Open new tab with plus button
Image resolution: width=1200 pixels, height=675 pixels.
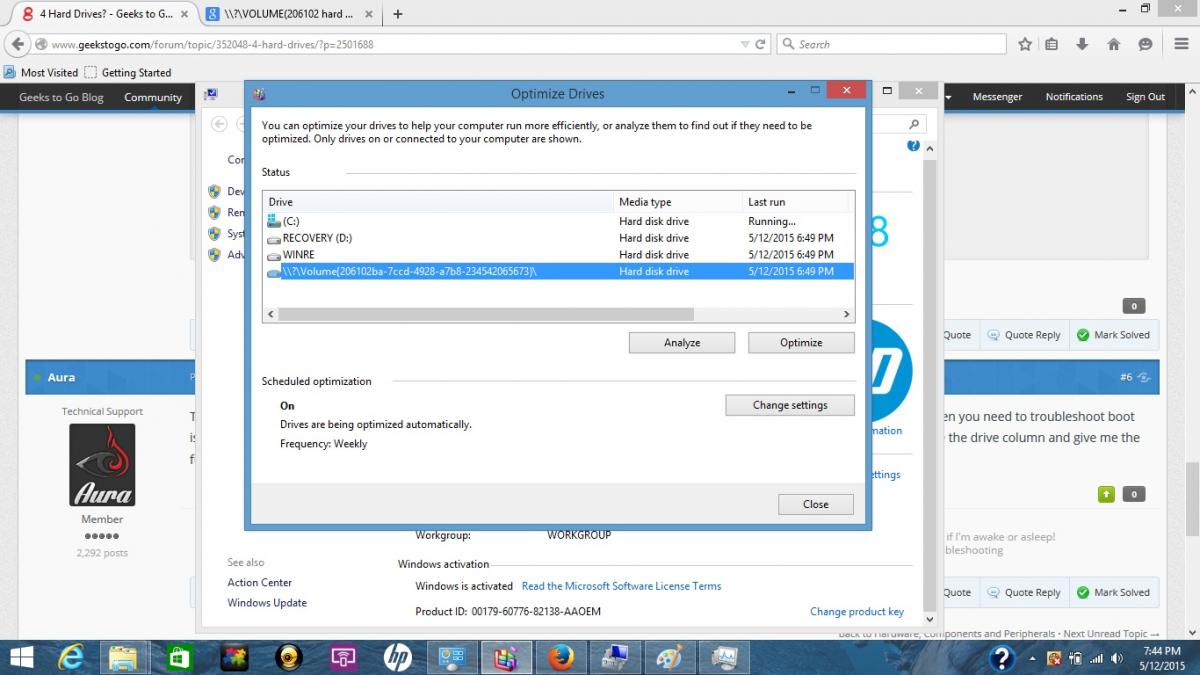coord(398,14)
